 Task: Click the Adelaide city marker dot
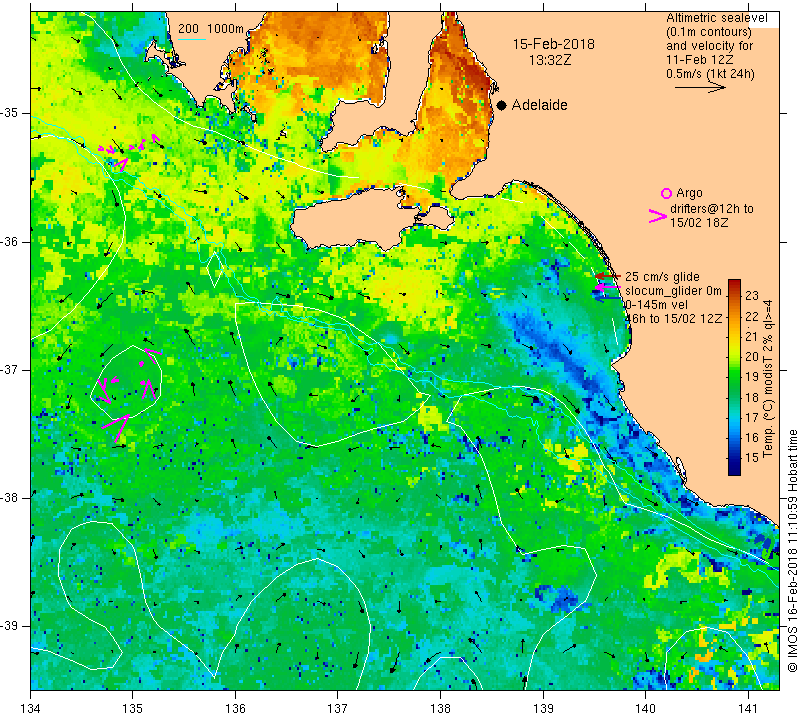502,105
